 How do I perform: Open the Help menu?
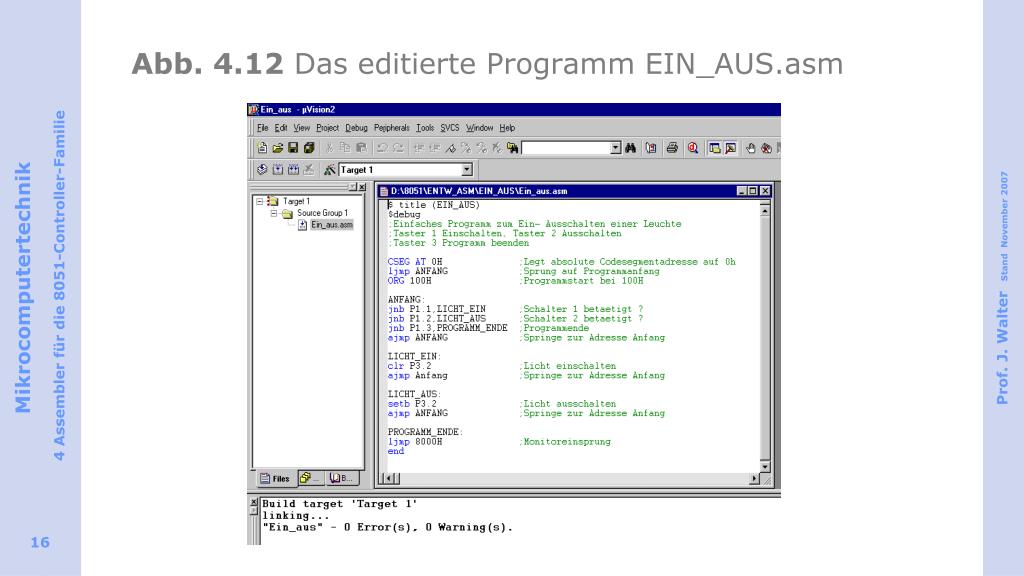(507, 128)
